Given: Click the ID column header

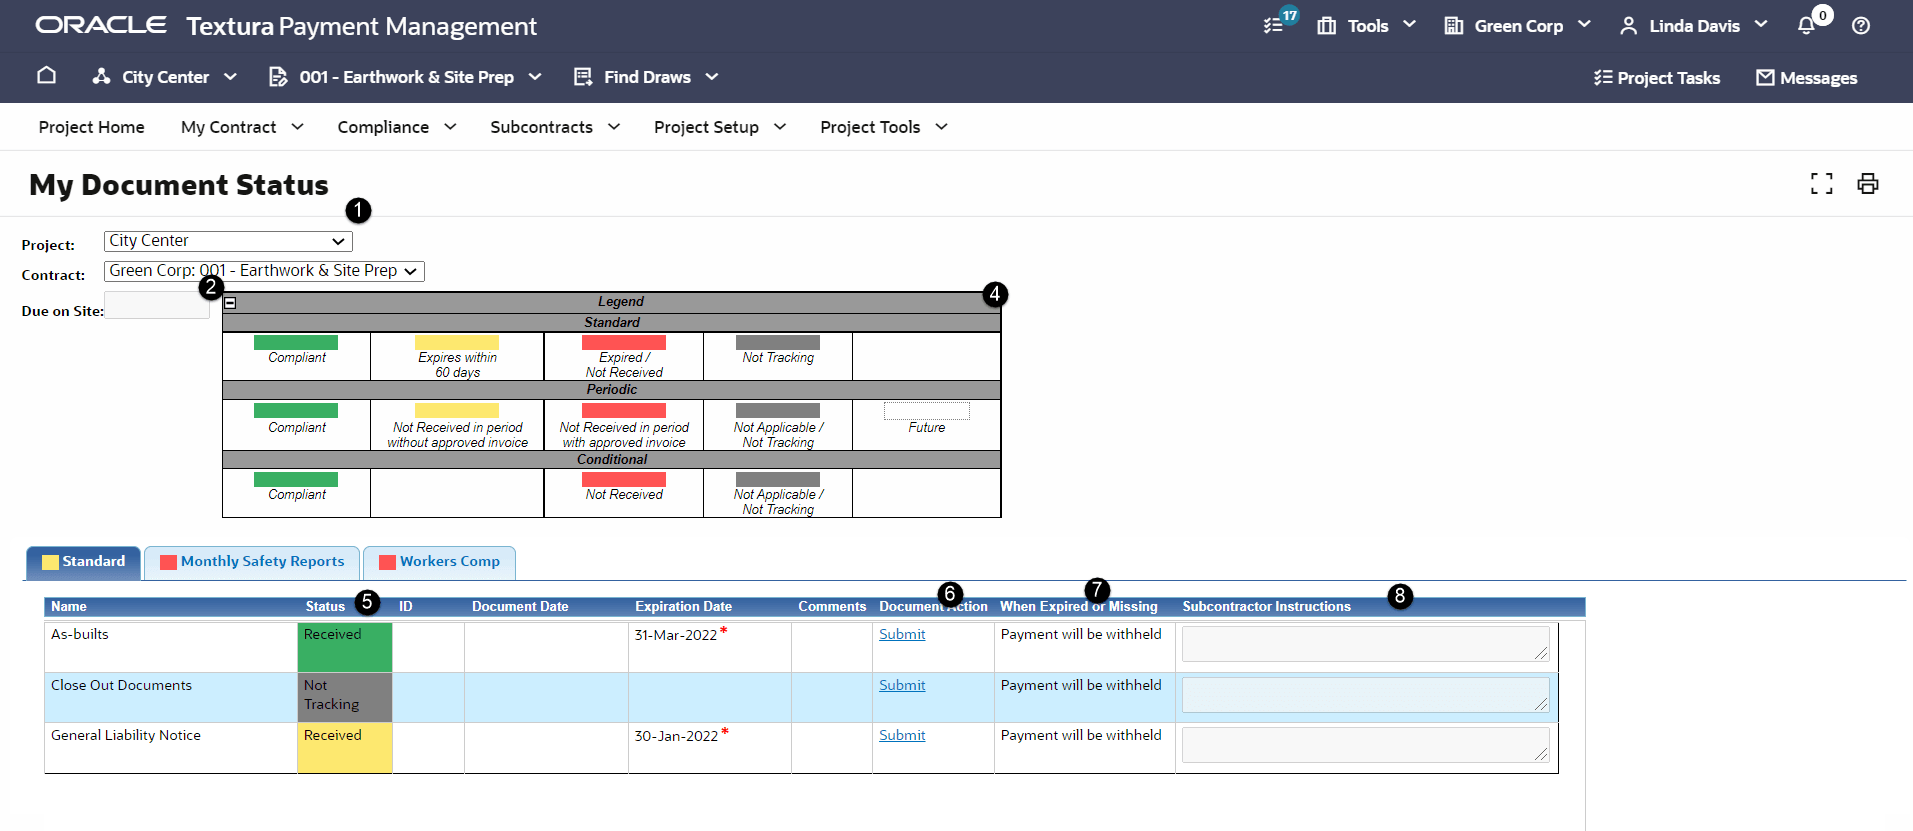Looking at the screenshot, I should [406, 606].
